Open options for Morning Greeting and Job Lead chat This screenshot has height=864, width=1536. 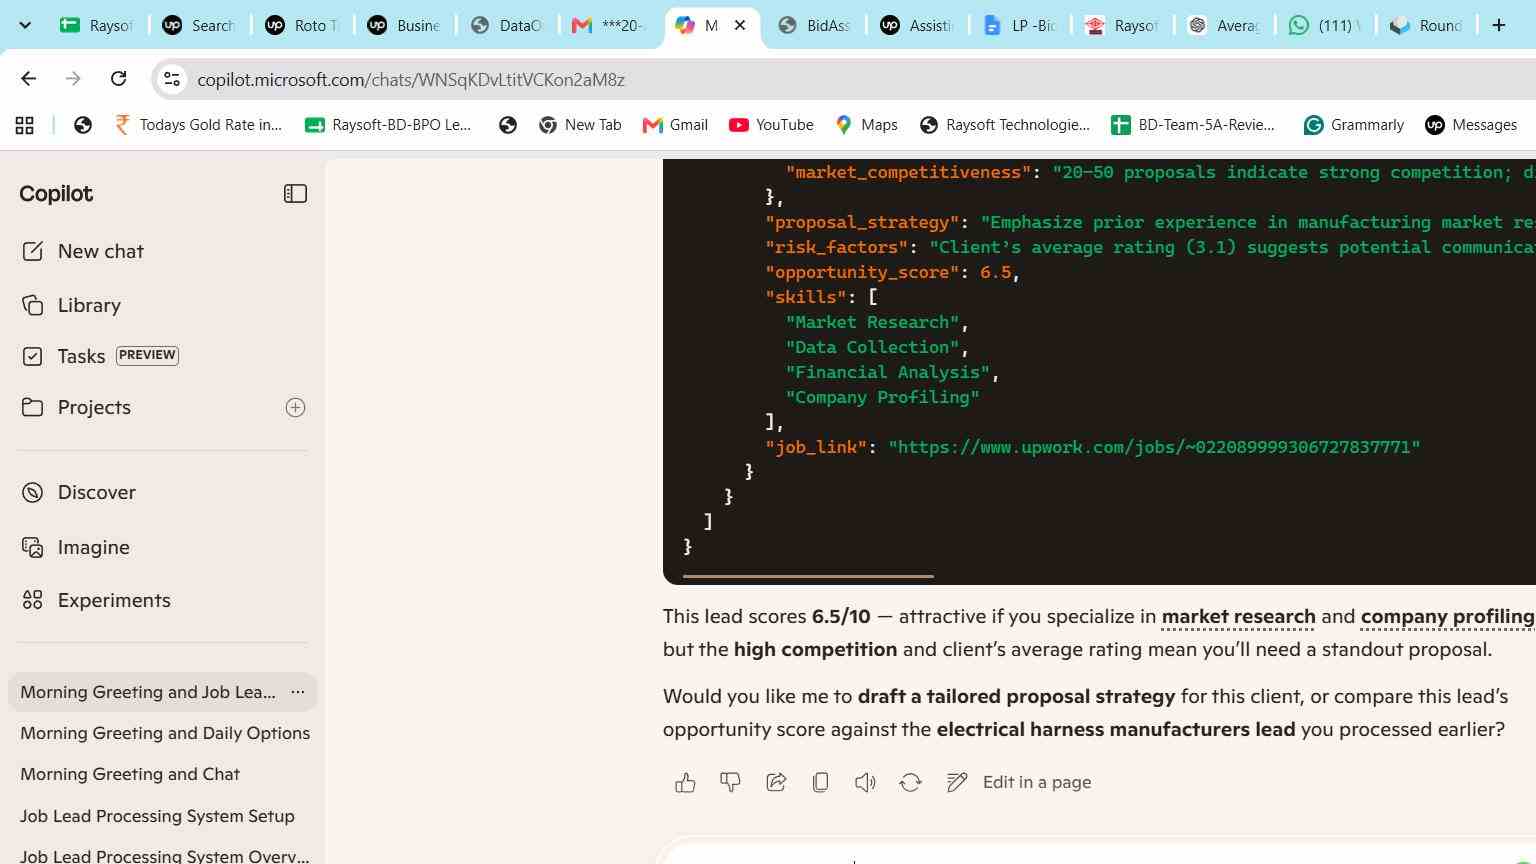pyautogui.click(x=298, y=692)
